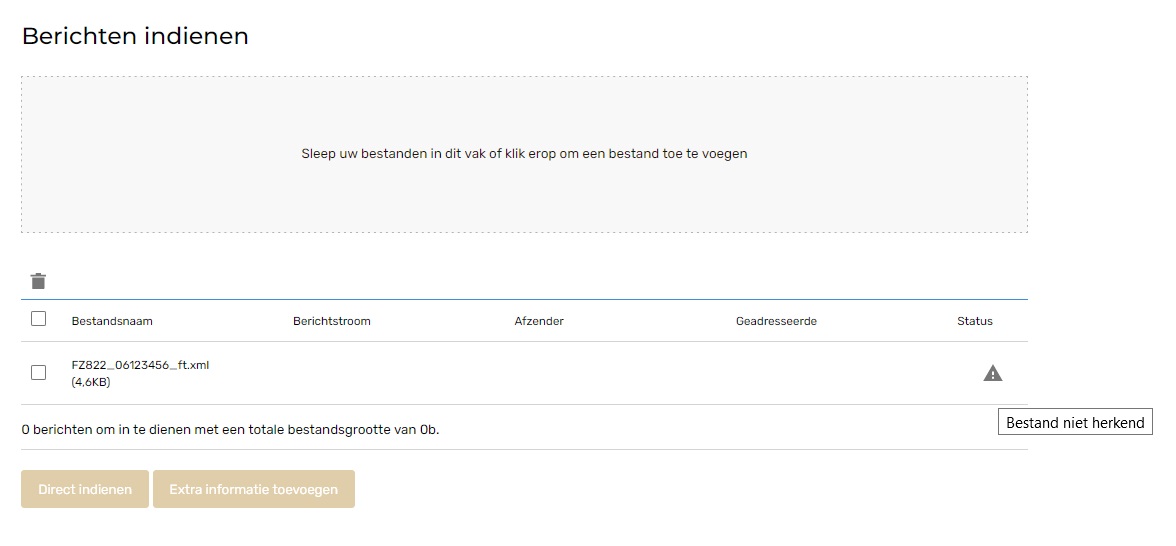
Task: Click the Berichtstroom column header
Action: (332, 321)
